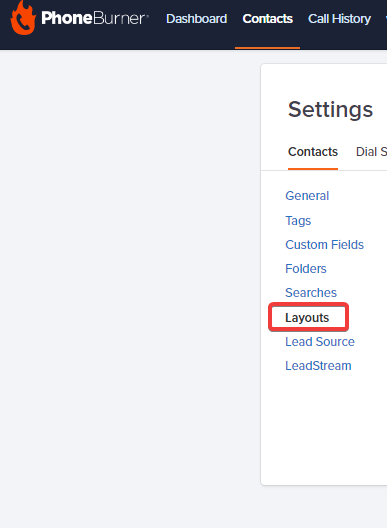Click the gray page background beside Settings panel

click(130, 269)
